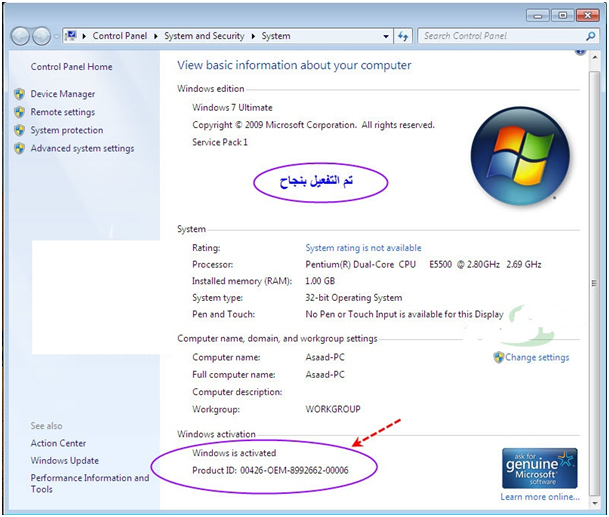Open Control Panel Home link
Image resolution: width=609 pixels, height=517 pixels.
click(x=71, y=67)
